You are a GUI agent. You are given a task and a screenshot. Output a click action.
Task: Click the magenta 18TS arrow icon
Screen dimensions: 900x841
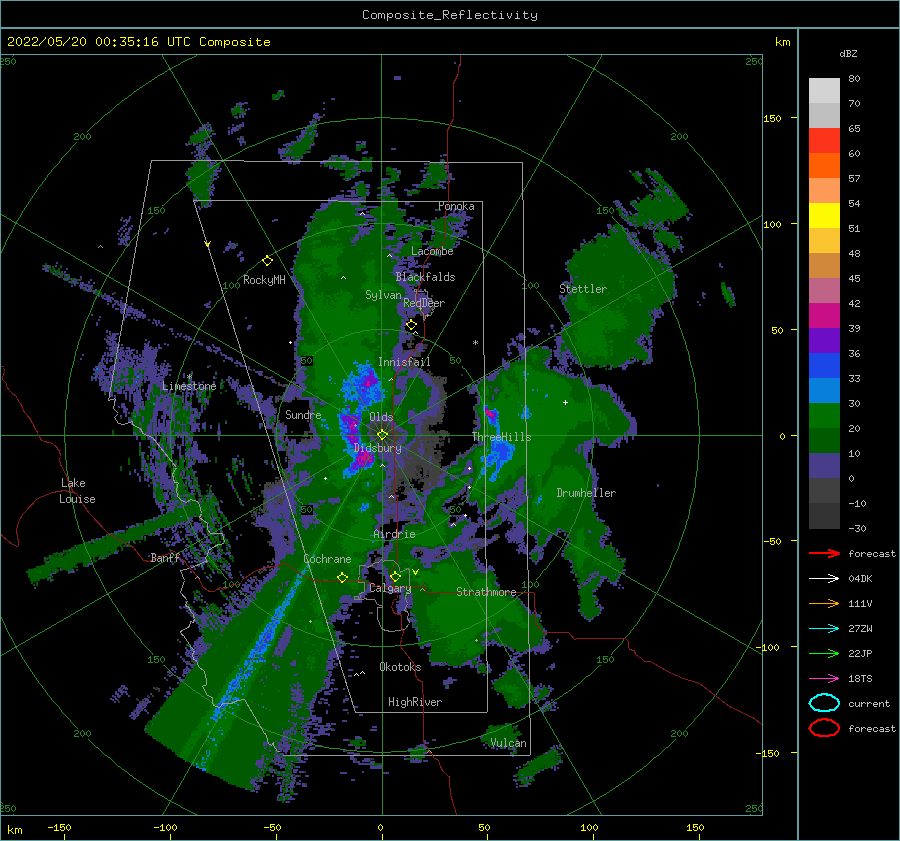[x=824, y=679]
